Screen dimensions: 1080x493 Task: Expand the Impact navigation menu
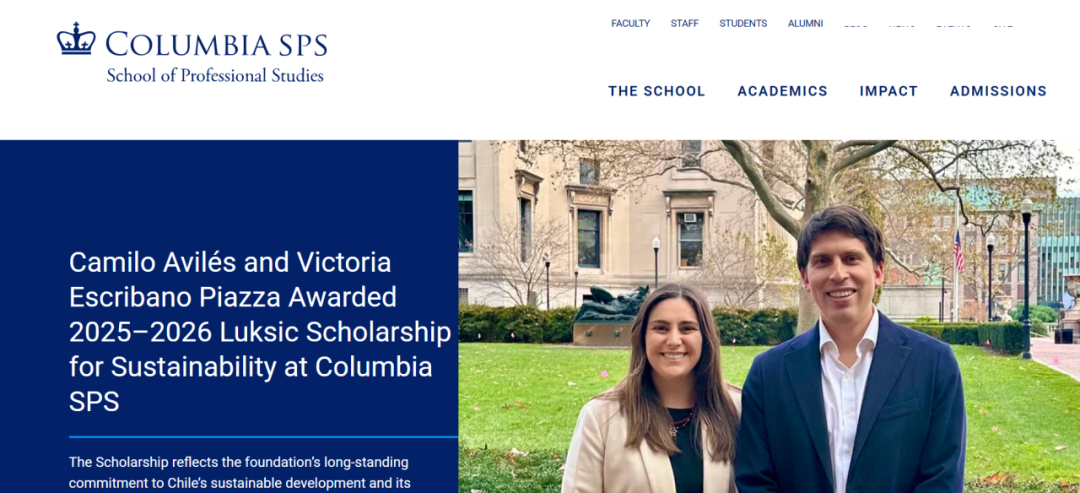889,91
